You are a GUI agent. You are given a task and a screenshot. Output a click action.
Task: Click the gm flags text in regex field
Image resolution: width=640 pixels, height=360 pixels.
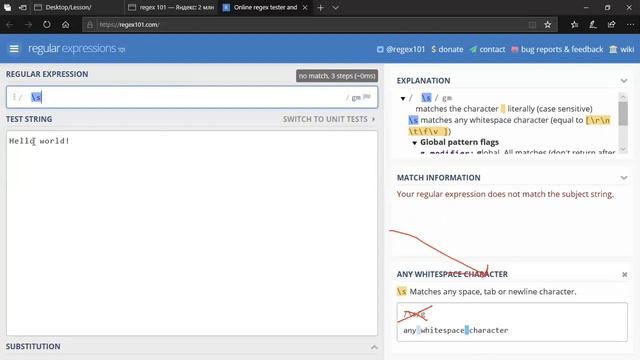356,98
